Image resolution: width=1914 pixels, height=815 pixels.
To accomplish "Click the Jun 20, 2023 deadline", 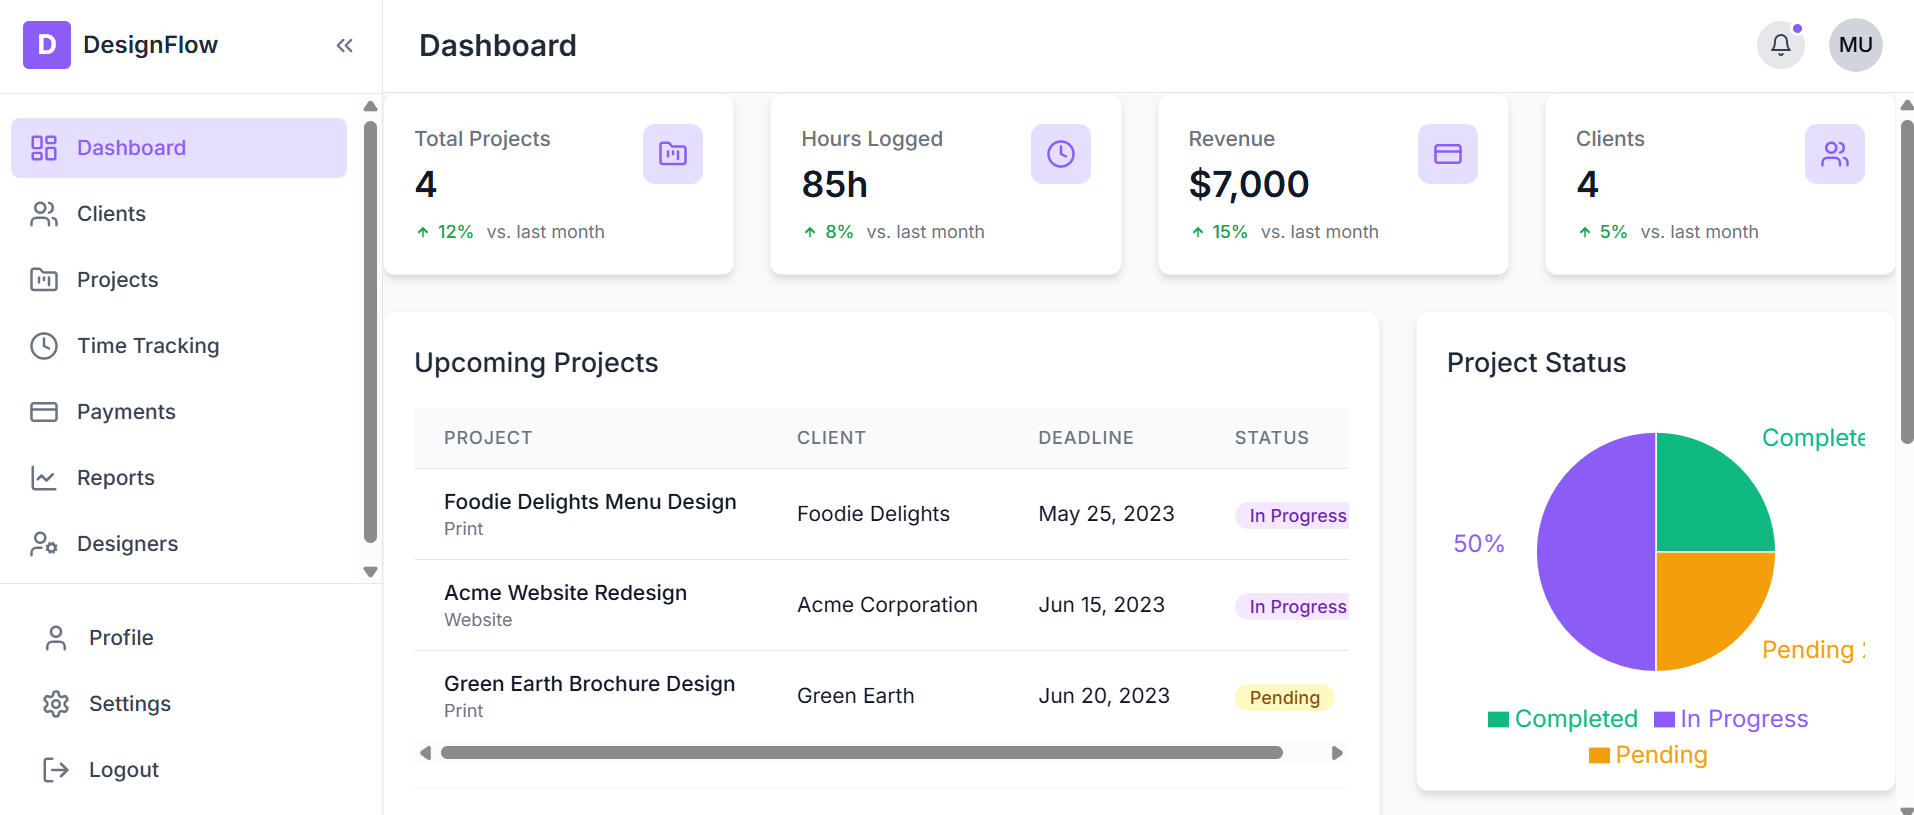I will (1104, 696).
